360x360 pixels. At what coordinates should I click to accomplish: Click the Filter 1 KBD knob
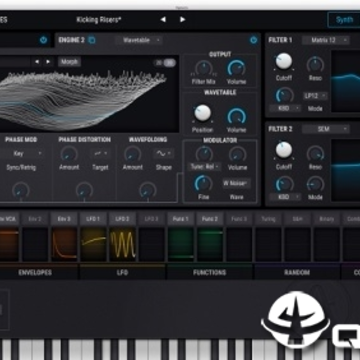pos(284,95)
